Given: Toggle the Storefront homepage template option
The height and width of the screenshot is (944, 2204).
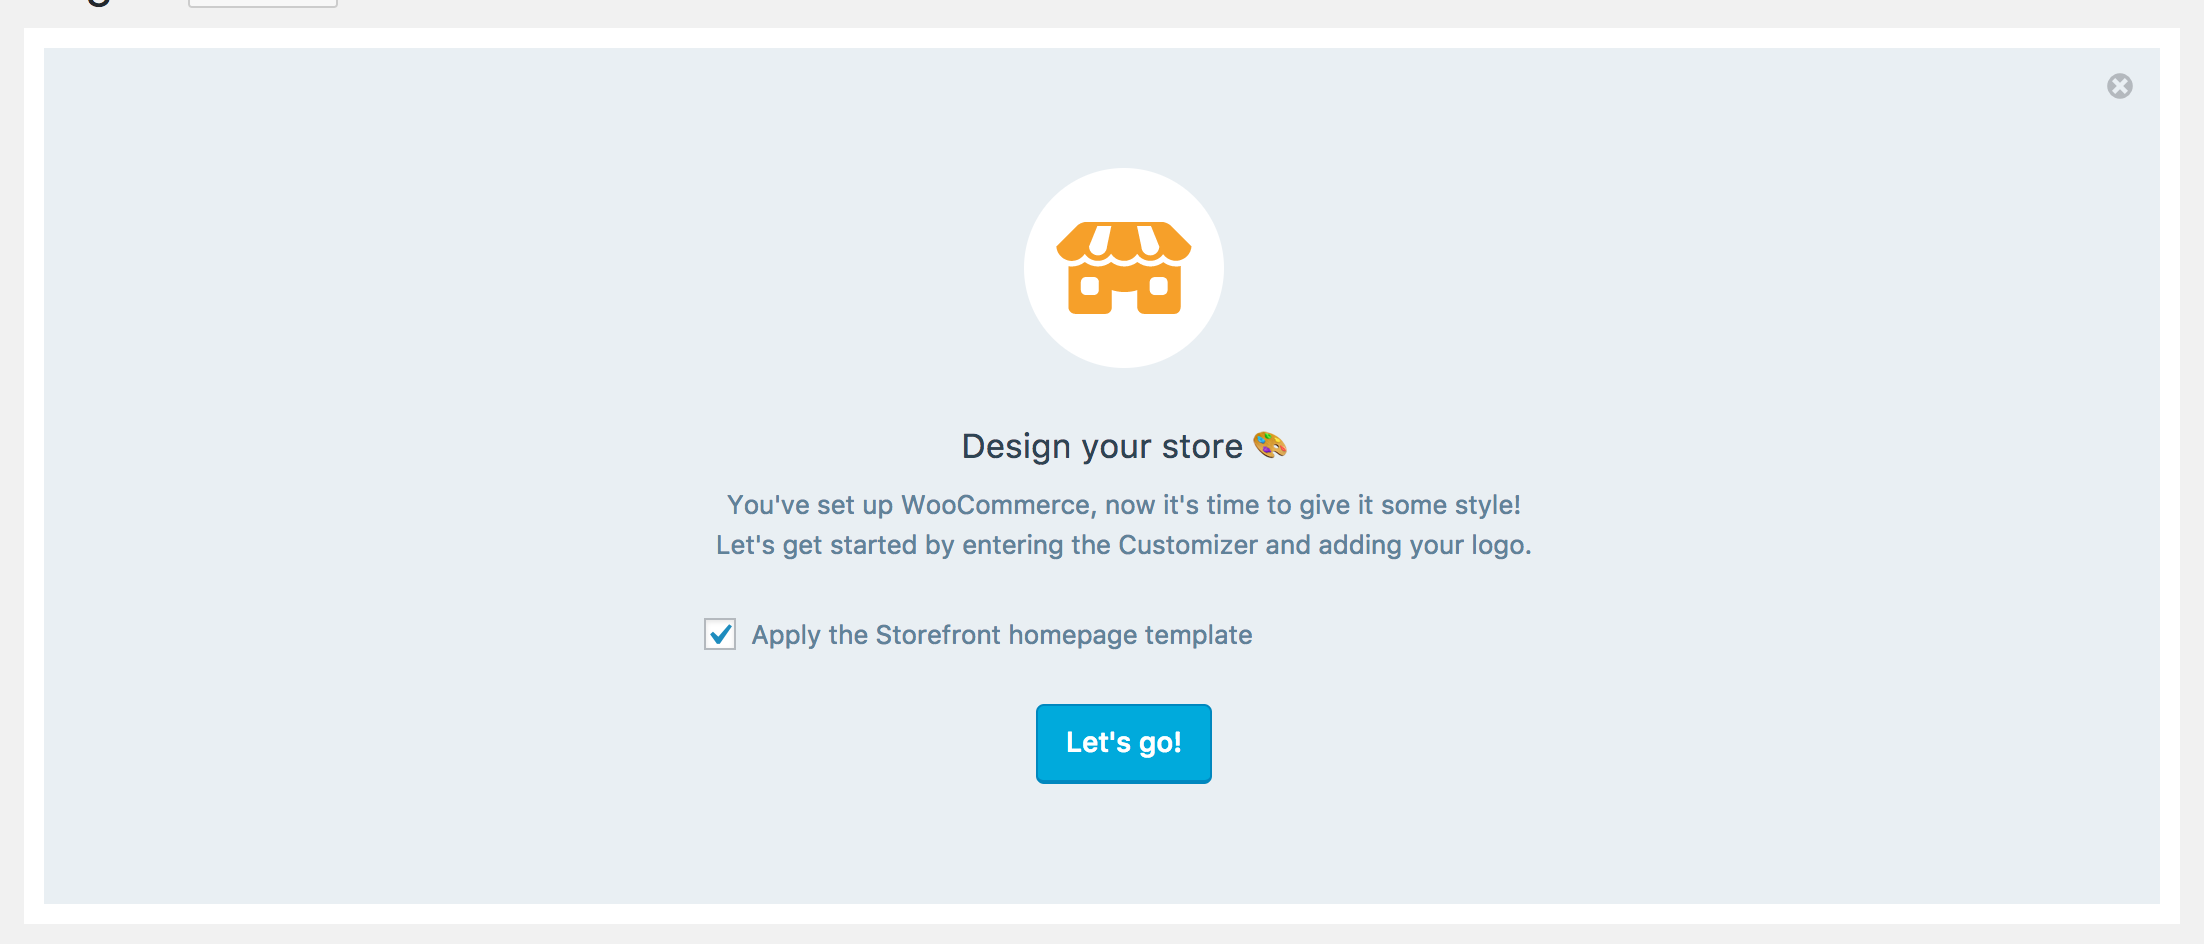Looking at the screenshot, I should click(x=719, y=634).
